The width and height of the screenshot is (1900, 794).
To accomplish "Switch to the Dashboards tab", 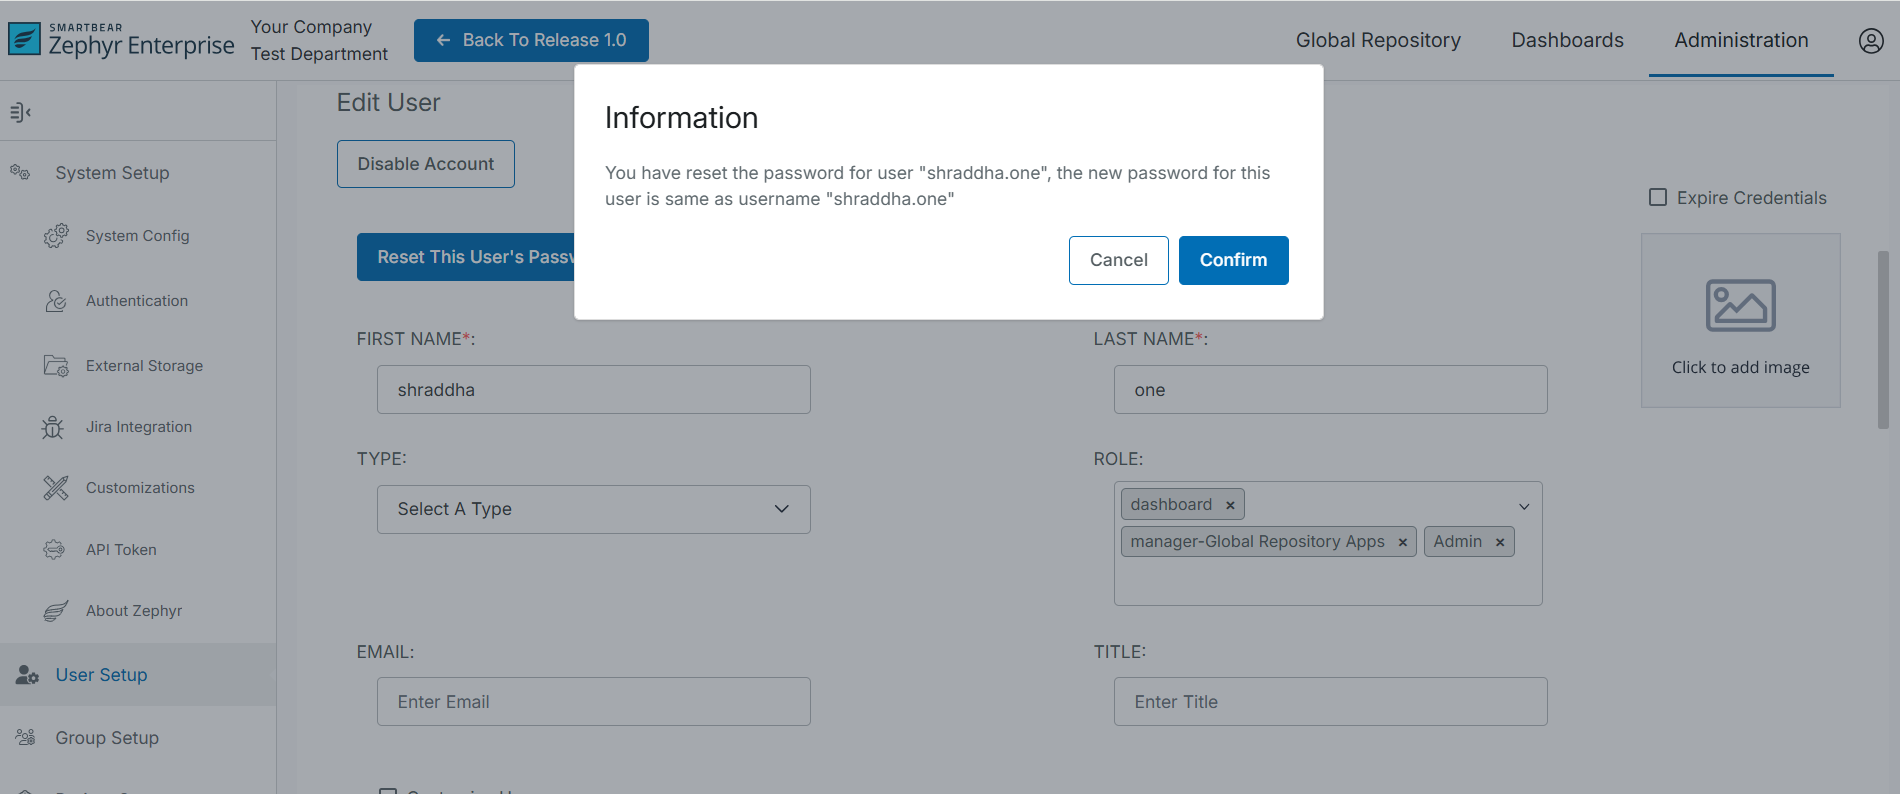I will [x=1567, y=41].
